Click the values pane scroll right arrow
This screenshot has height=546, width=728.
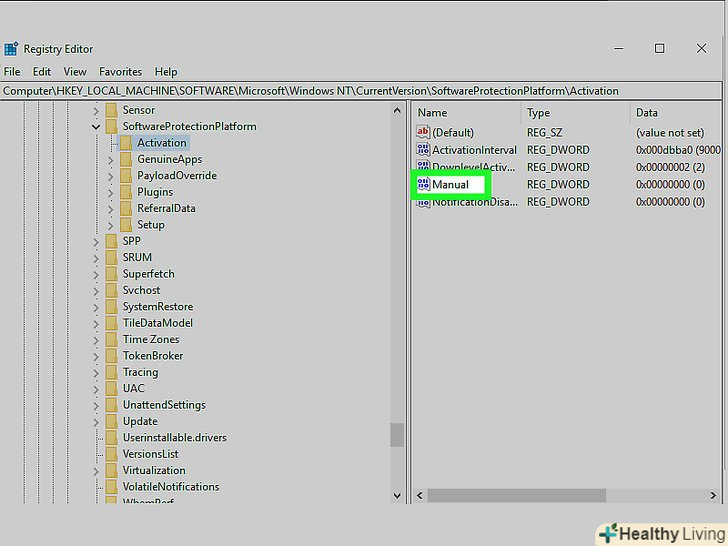[713, 495]
